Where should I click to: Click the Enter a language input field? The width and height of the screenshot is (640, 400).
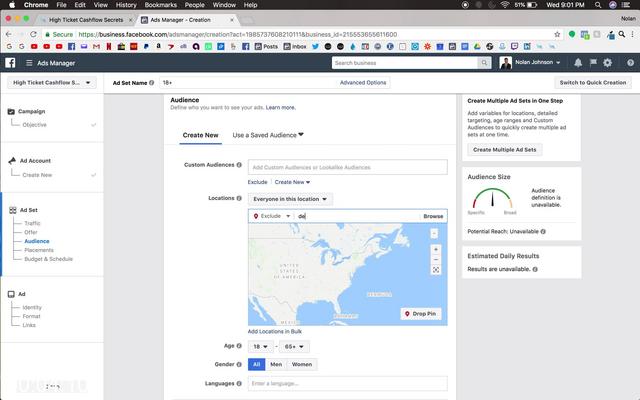point(347,384)
